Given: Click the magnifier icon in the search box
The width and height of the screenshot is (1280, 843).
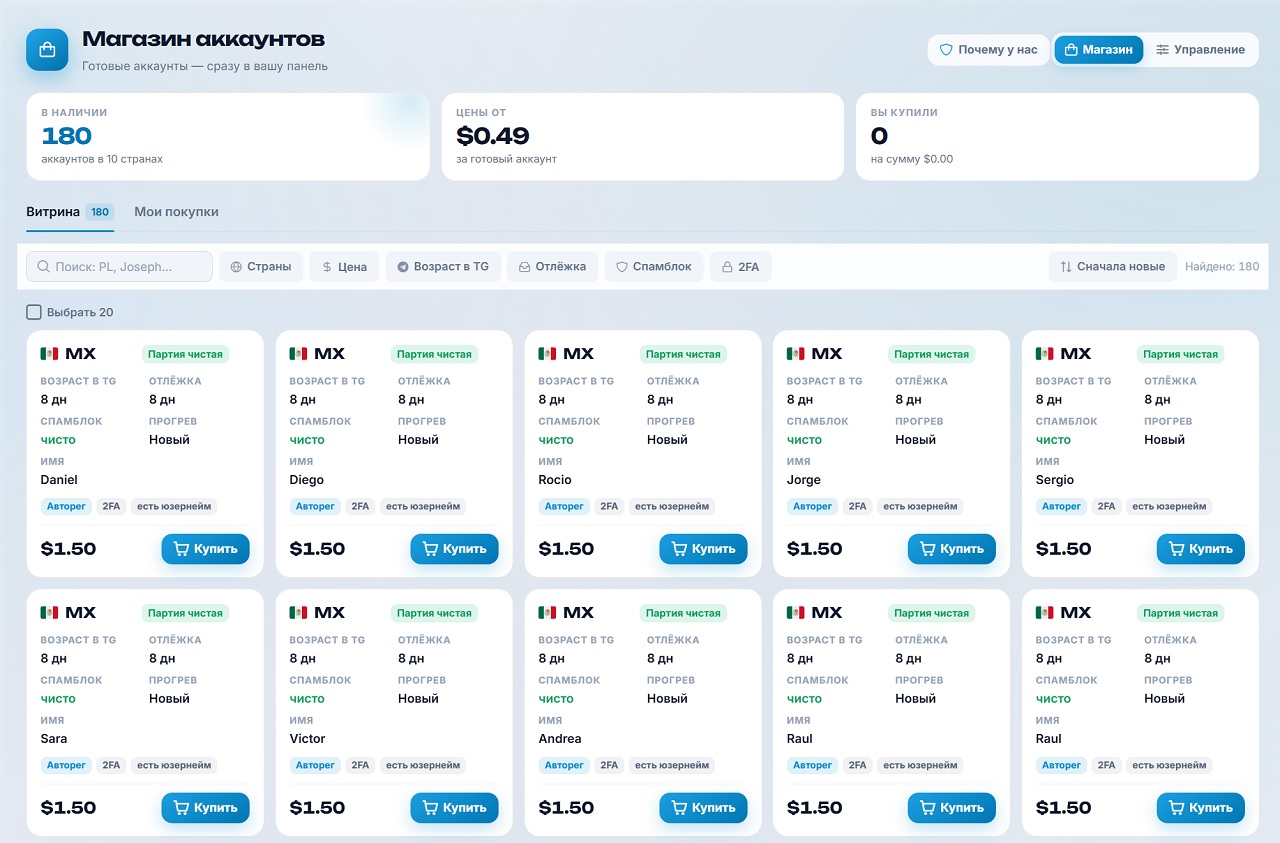Looking at the screenshot, I should pyautogui.click(x=44, y=267).
